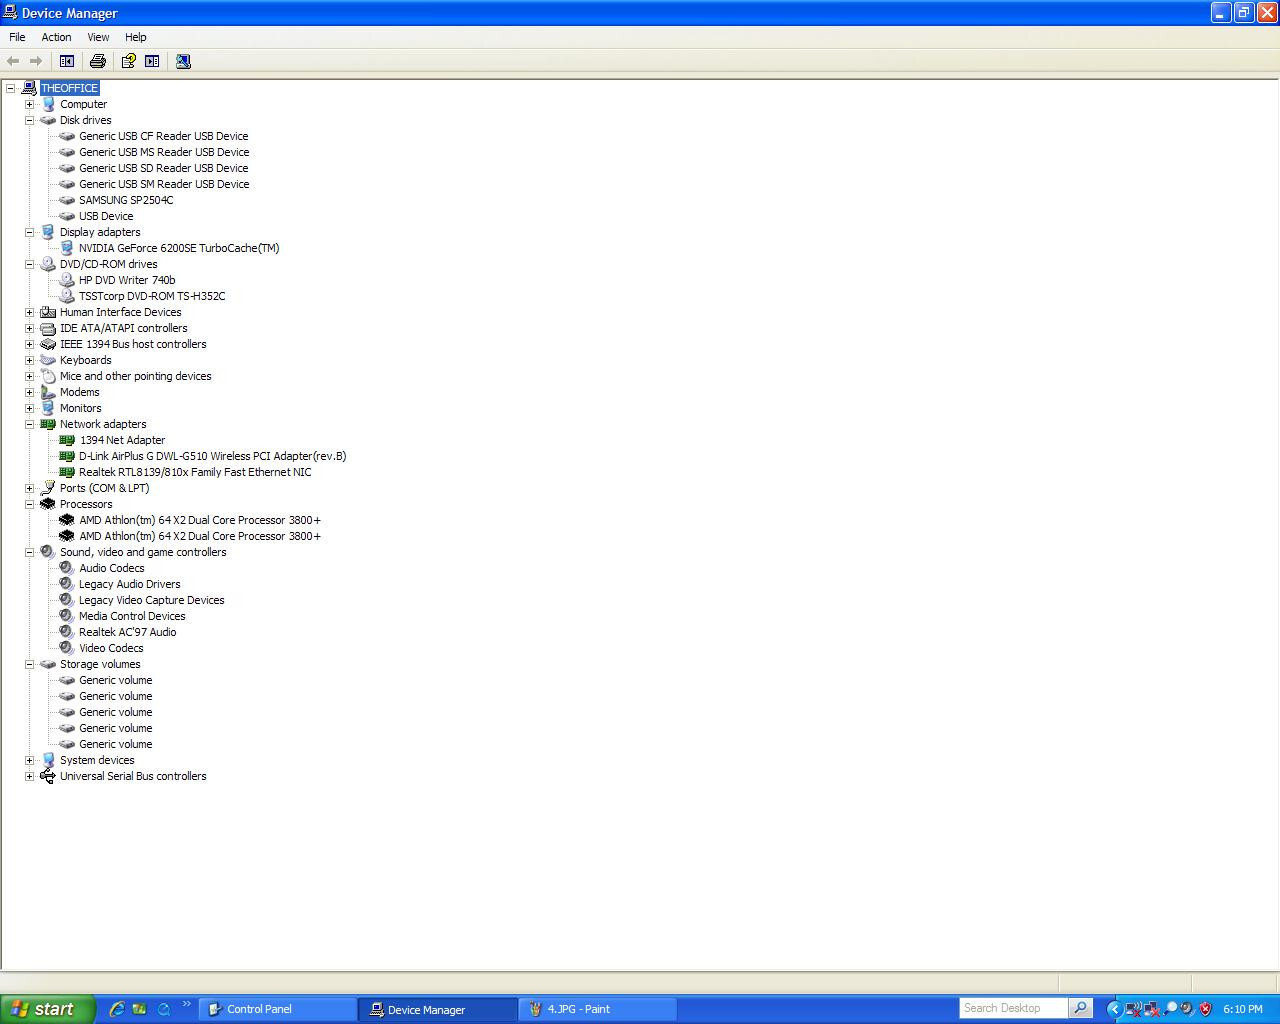The image size is (1280, 1024).
Task: Select Realtek RTL8139/810x Family Fast Ethernet NIC
Action: pos(195,472)
